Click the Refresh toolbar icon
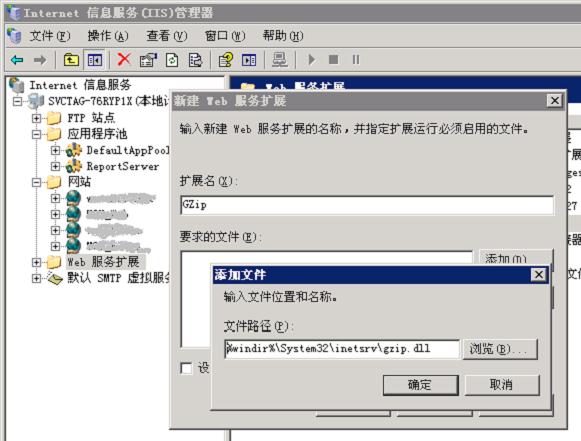Image resolution: width=581 pixels, height=441 pixels. pos(172,60)
